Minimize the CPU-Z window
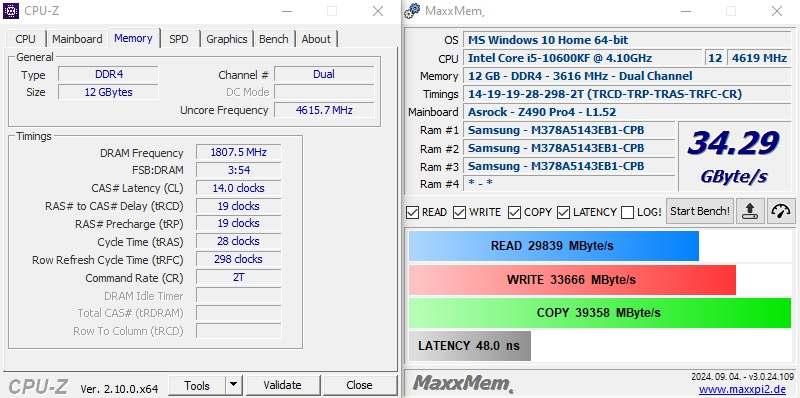 tap(287, 11)
